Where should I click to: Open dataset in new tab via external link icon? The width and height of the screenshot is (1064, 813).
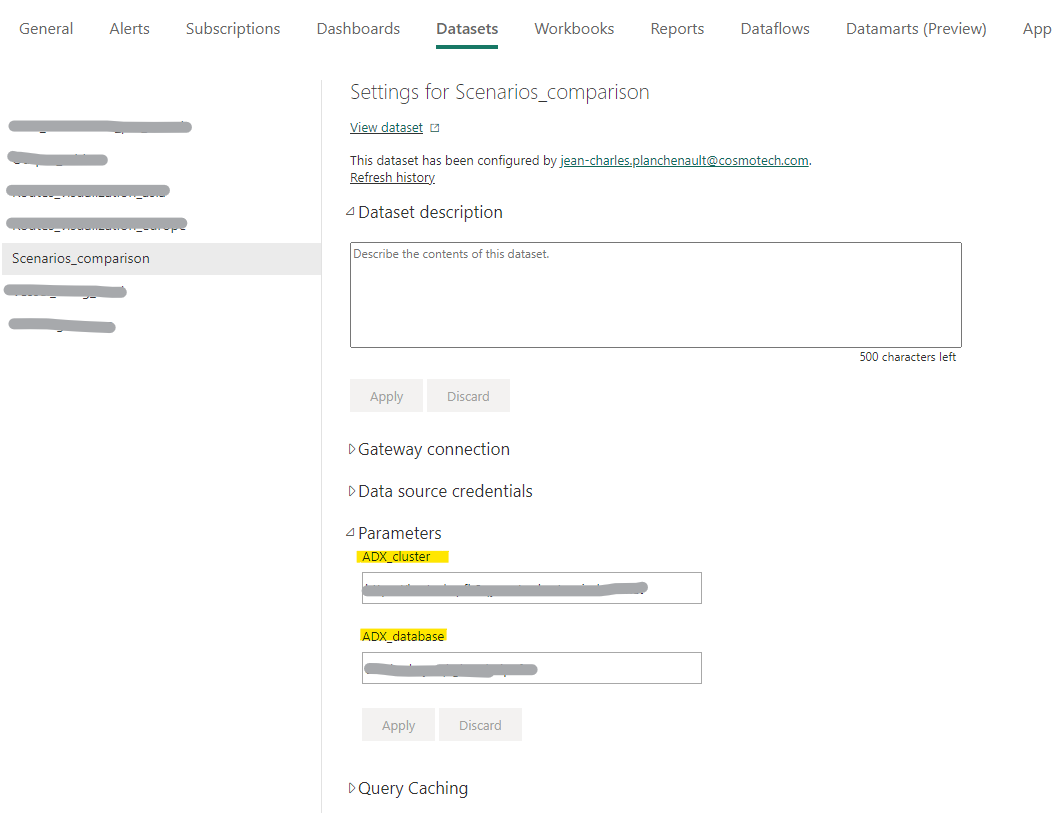pyautogui.click(x=434, y=127)
